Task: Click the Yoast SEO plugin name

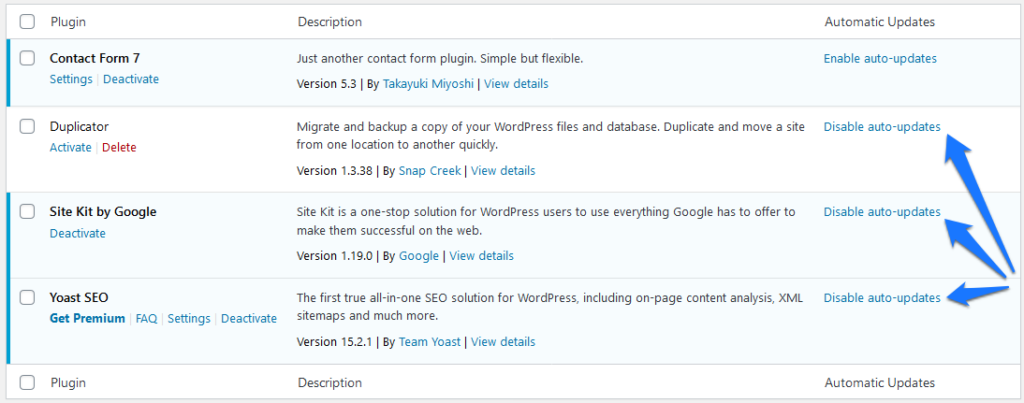Action: [x=79, y=298]
